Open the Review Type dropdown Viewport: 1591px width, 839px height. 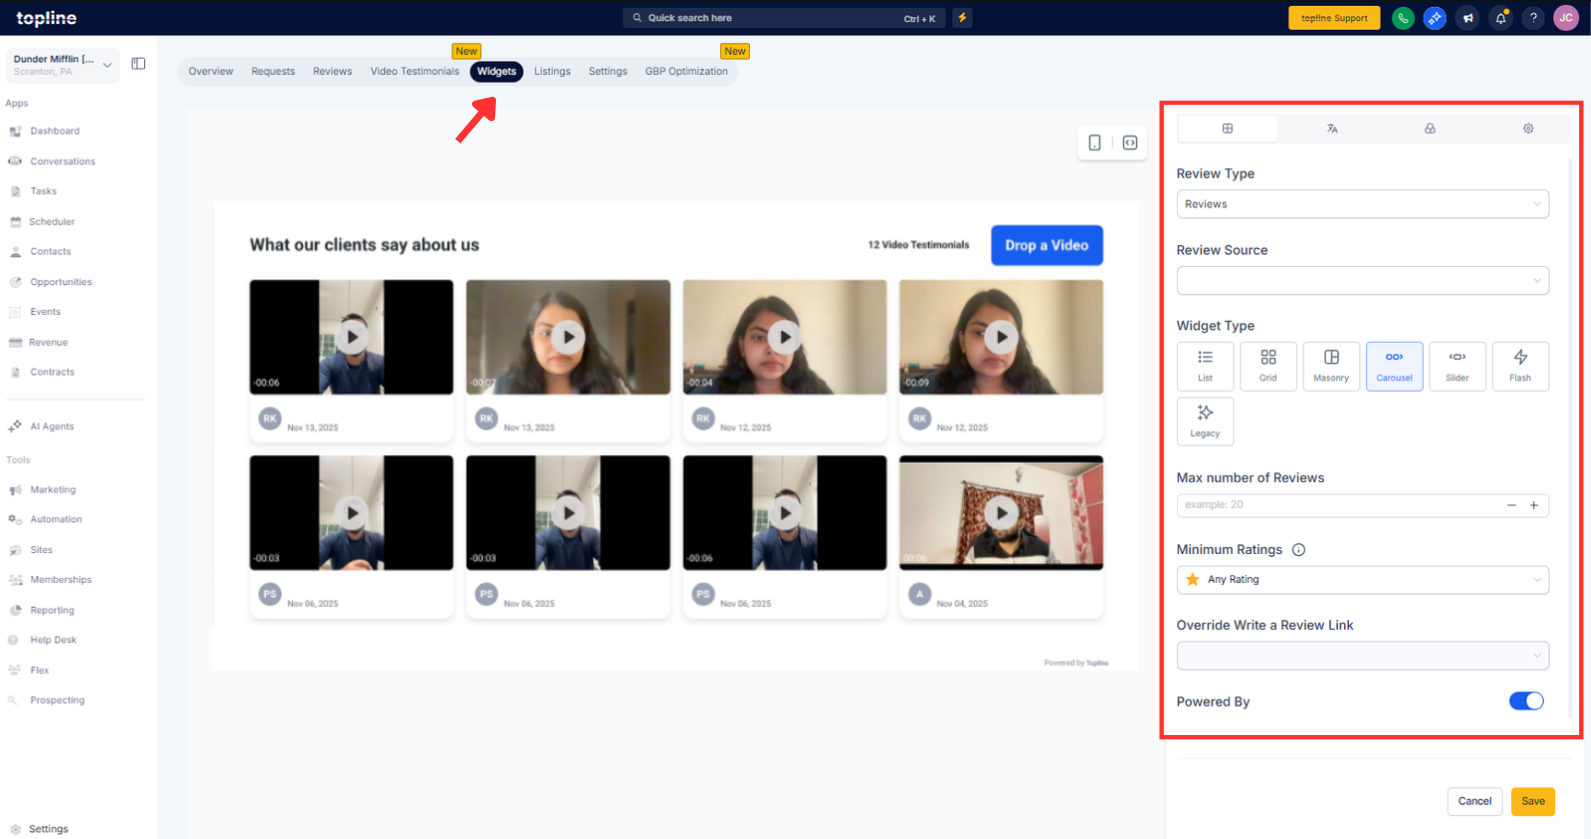[1362, 204]
